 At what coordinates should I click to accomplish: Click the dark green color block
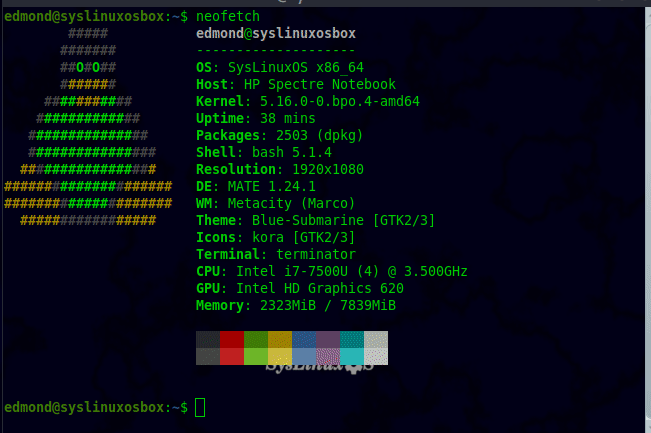point(256,340)
